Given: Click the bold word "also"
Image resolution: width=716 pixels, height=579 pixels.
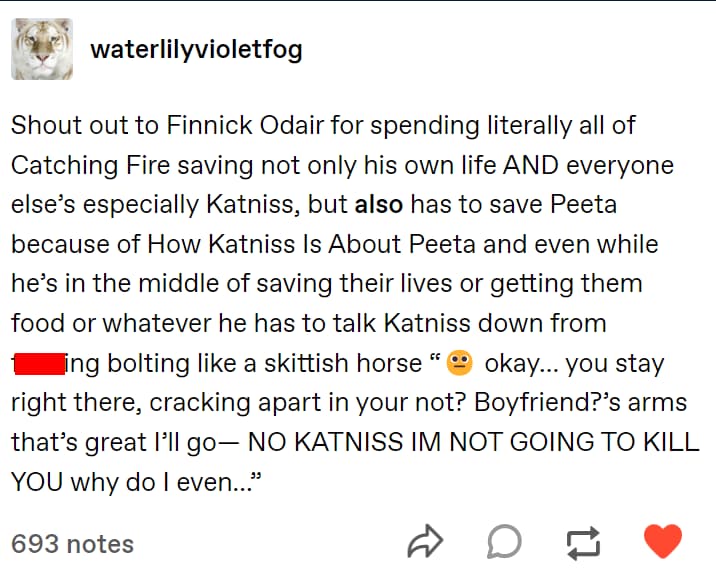Looking at the screenshot, I should tap(379, 205).
